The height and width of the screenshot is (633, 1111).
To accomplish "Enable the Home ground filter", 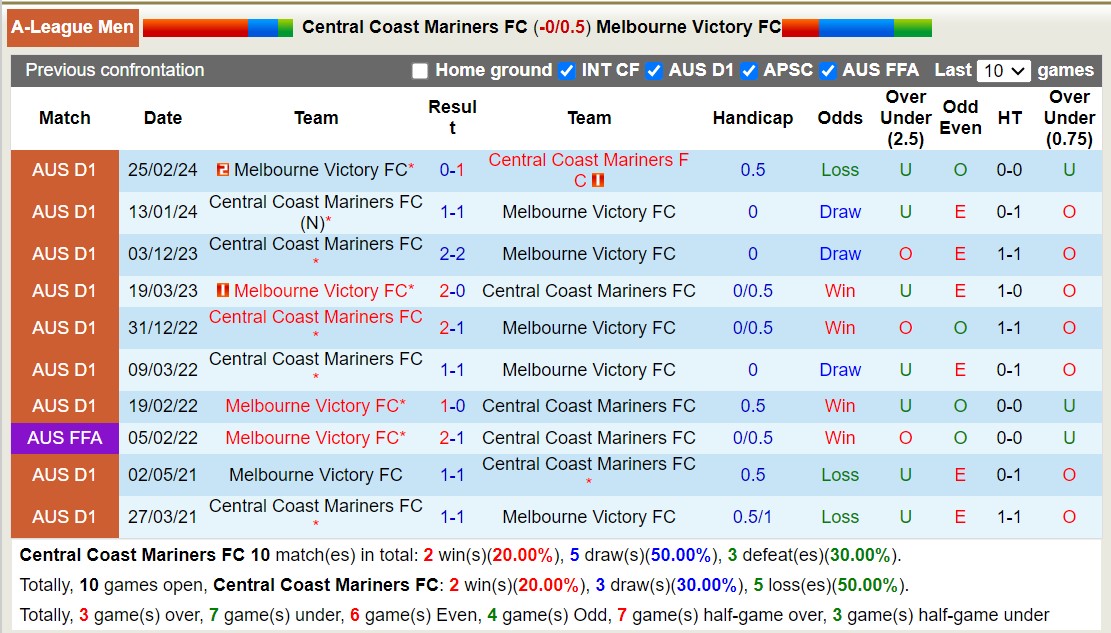I will coord(420,71).
